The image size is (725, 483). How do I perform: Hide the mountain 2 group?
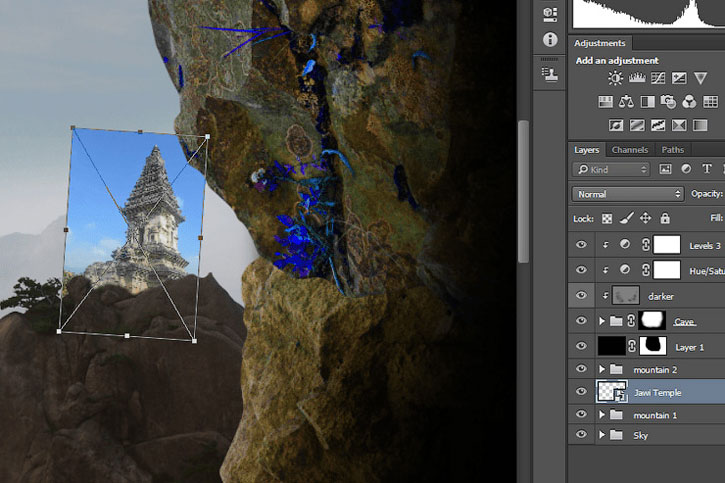tap(581, 369)
